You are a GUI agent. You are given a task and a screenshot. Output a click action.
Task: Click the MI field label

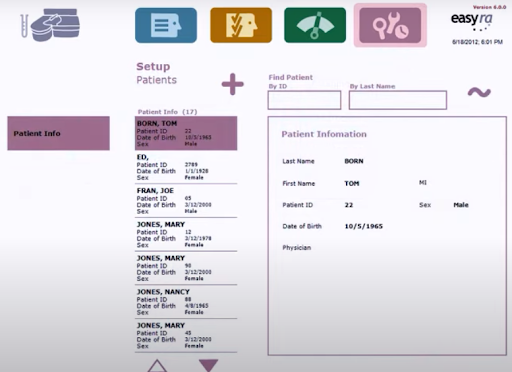click(x=423, y=183)
